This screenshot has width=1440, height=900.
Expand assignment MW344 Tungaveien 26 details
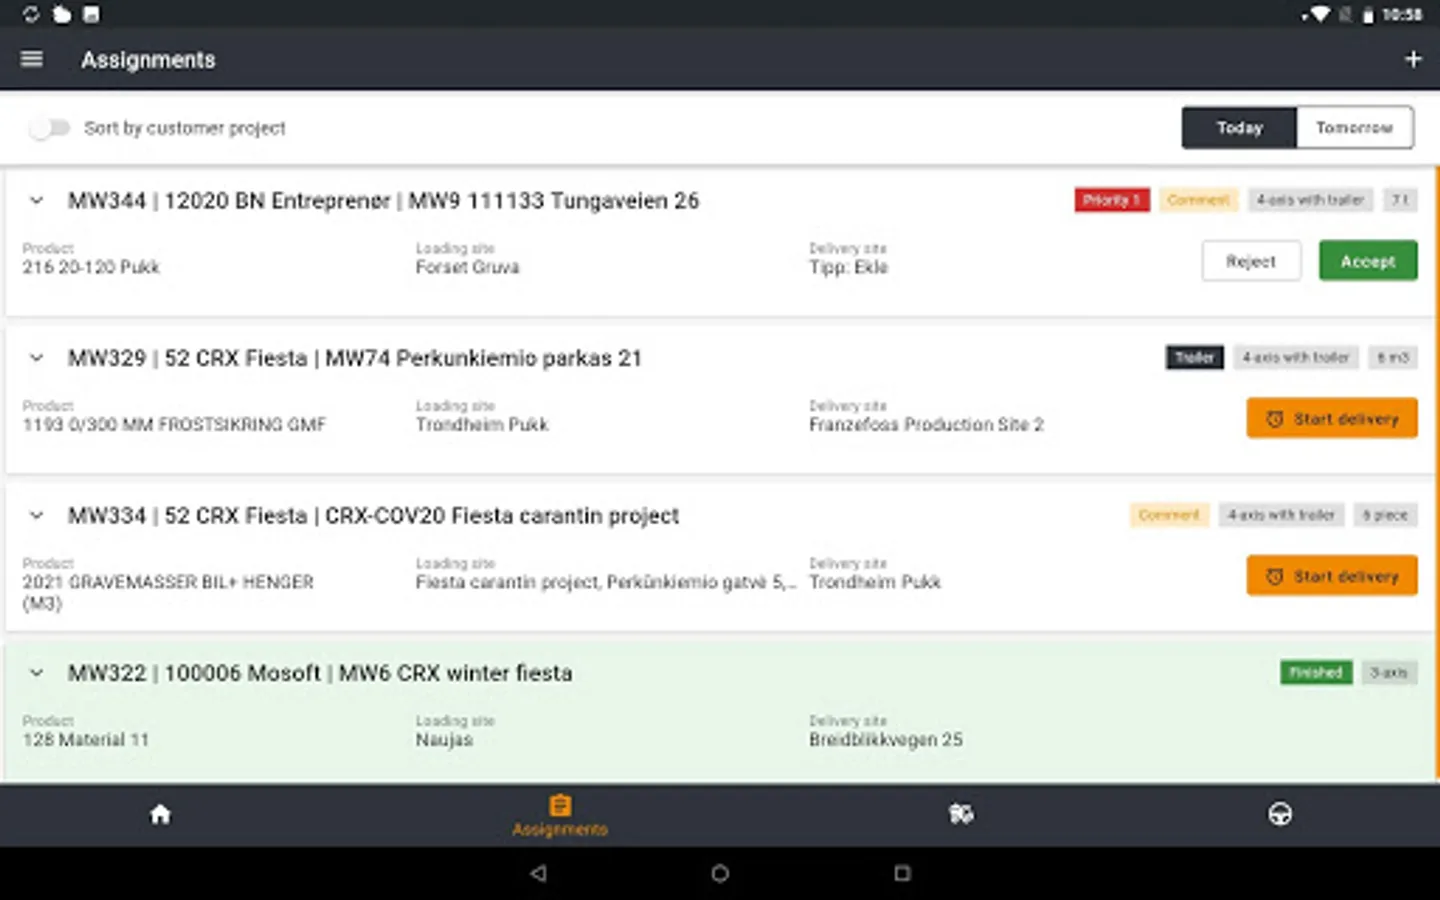[36, 200]
